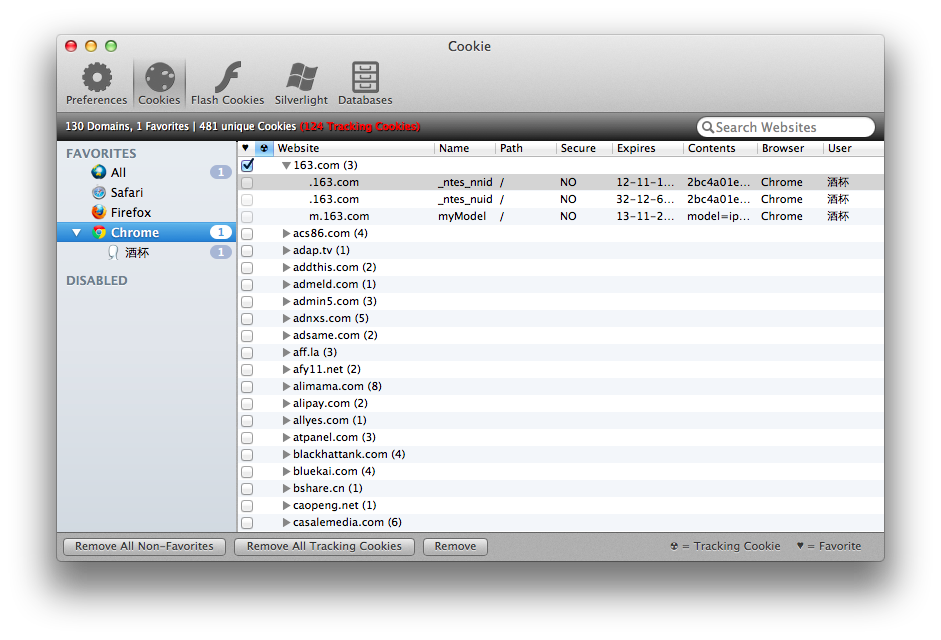This screenshot has width=941, height=640.
Task: Select the Safari sidebar item
Action: click(146, 193)
